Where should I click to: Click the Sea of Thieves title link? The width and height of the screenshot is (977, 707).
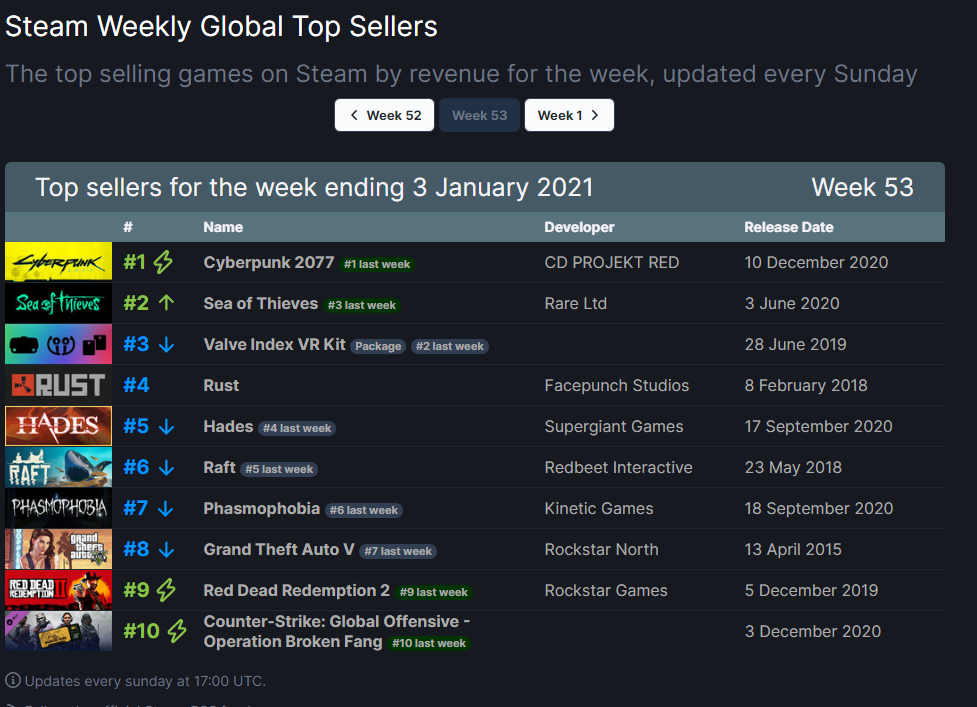260,303
